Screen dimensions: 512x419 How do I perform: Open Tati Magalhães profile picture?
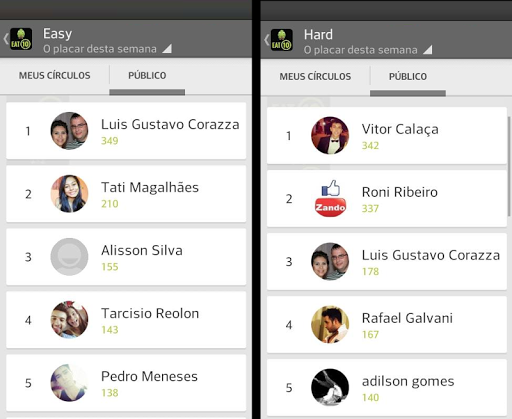coord(69,194)
